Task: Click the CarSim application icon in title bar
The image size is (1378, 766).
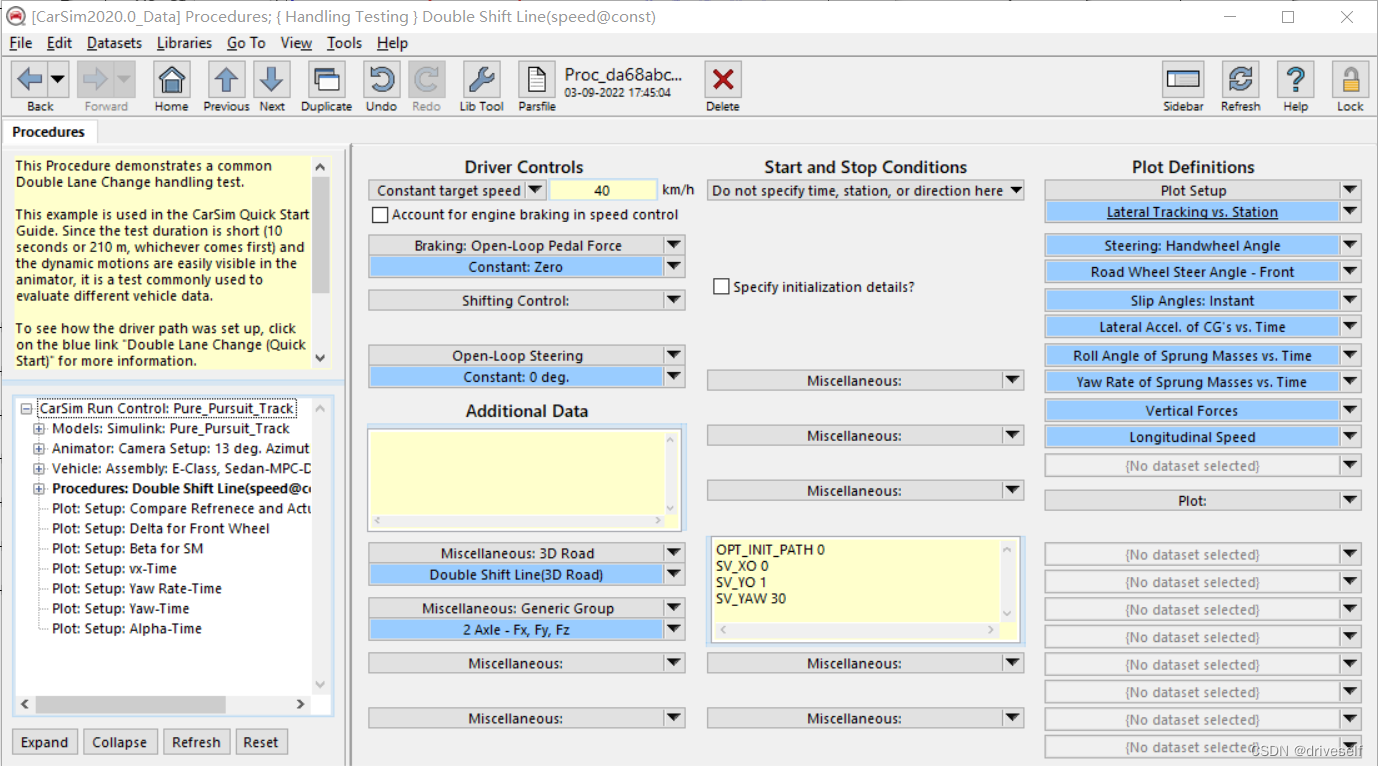Action: click(16, 16)
